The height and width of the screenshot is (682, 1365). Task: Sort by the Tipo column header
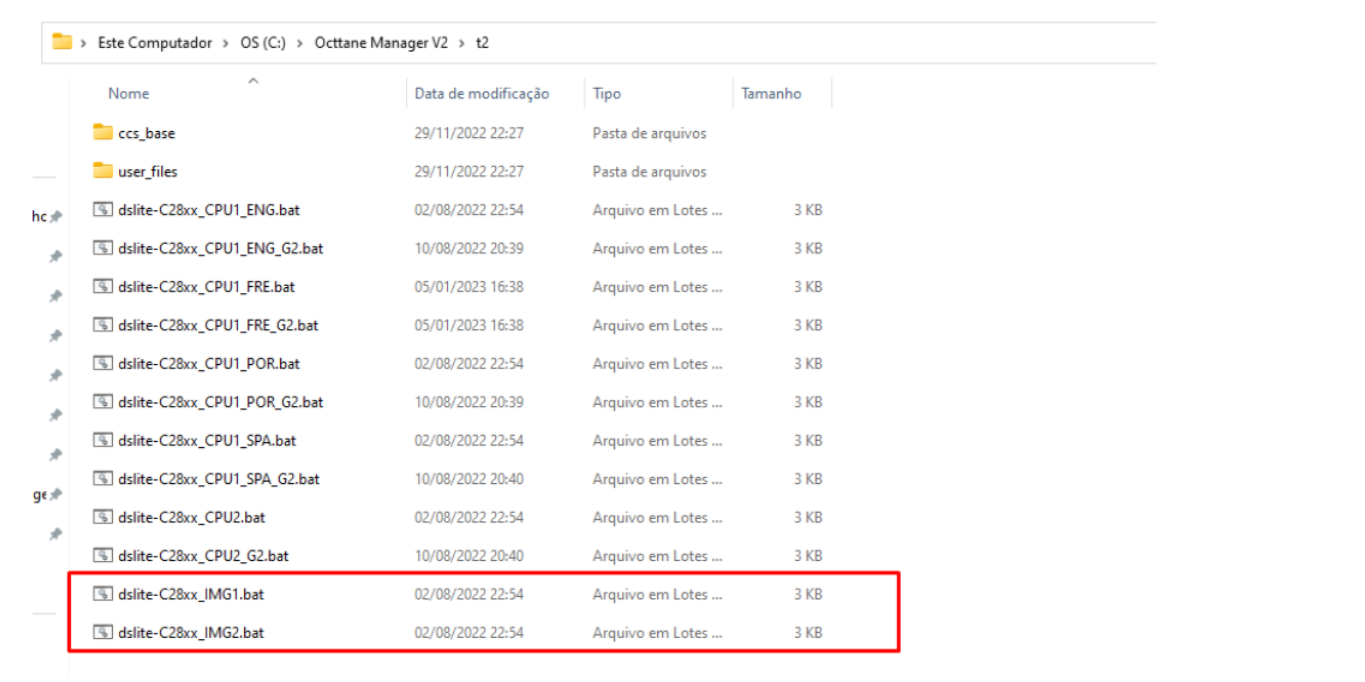click(607, 94)
